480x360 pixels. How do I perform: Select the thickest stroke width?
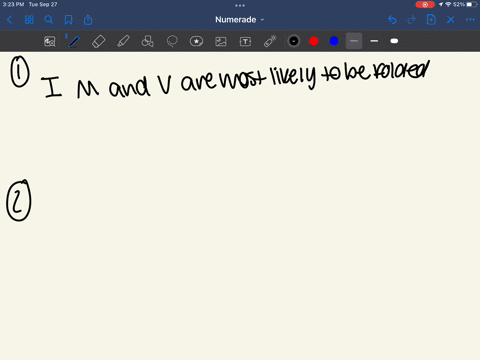pos(394,41)
